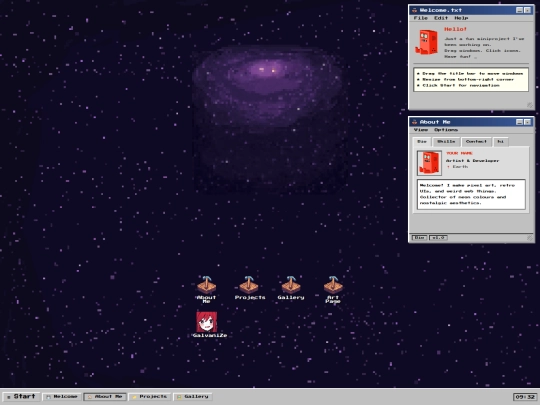Open the Projects desktop icon
The width and height of the screenshot is (540, 405).
(x=250, y=288)
